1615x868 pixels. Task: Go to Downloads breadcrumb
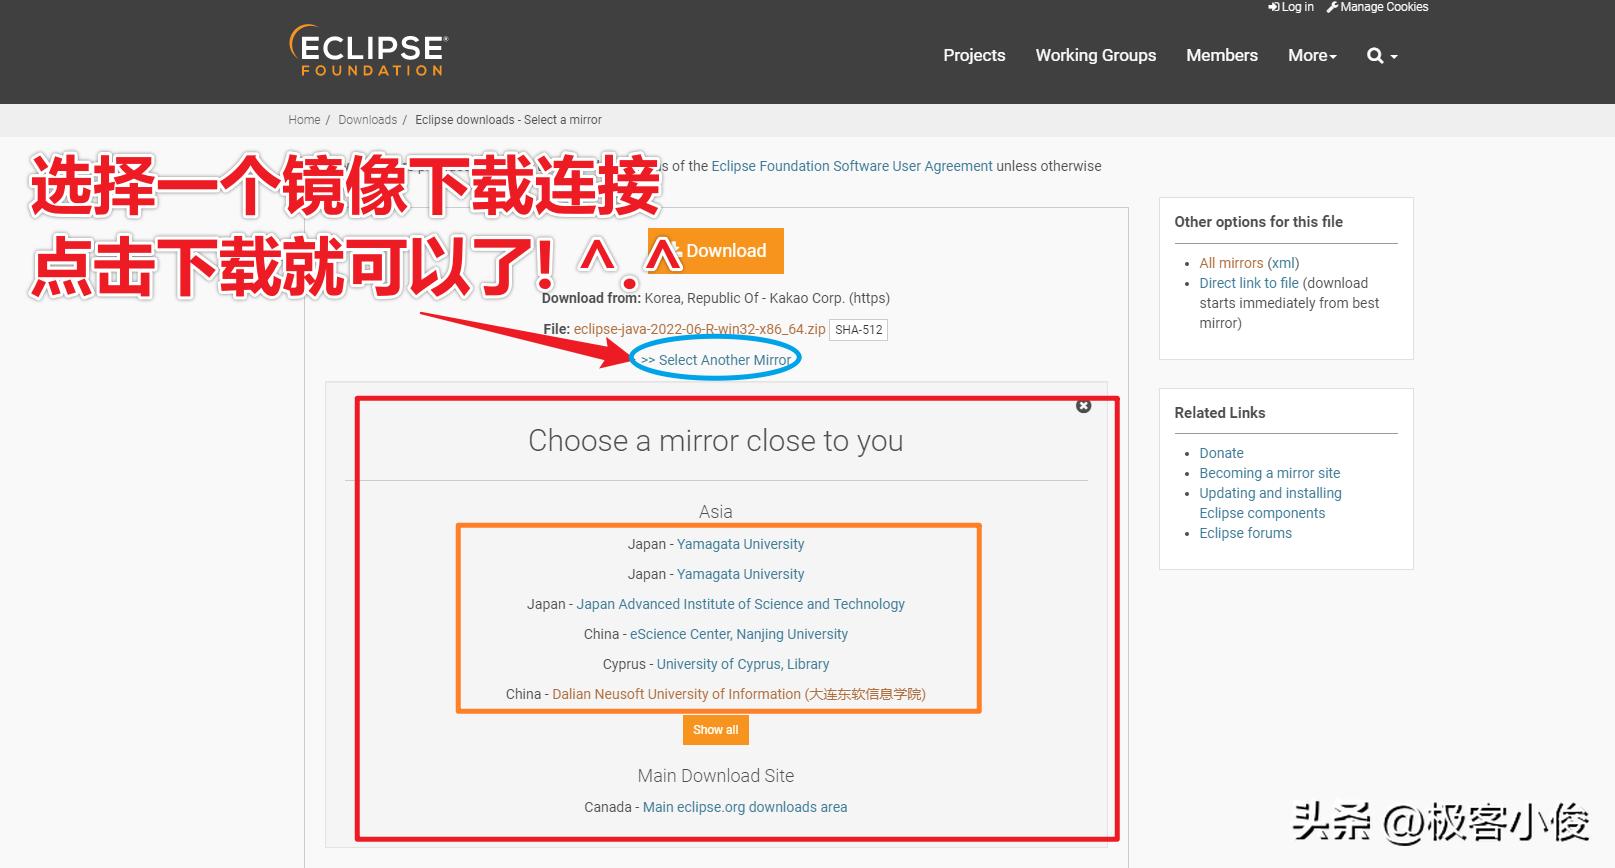point(367,120)
